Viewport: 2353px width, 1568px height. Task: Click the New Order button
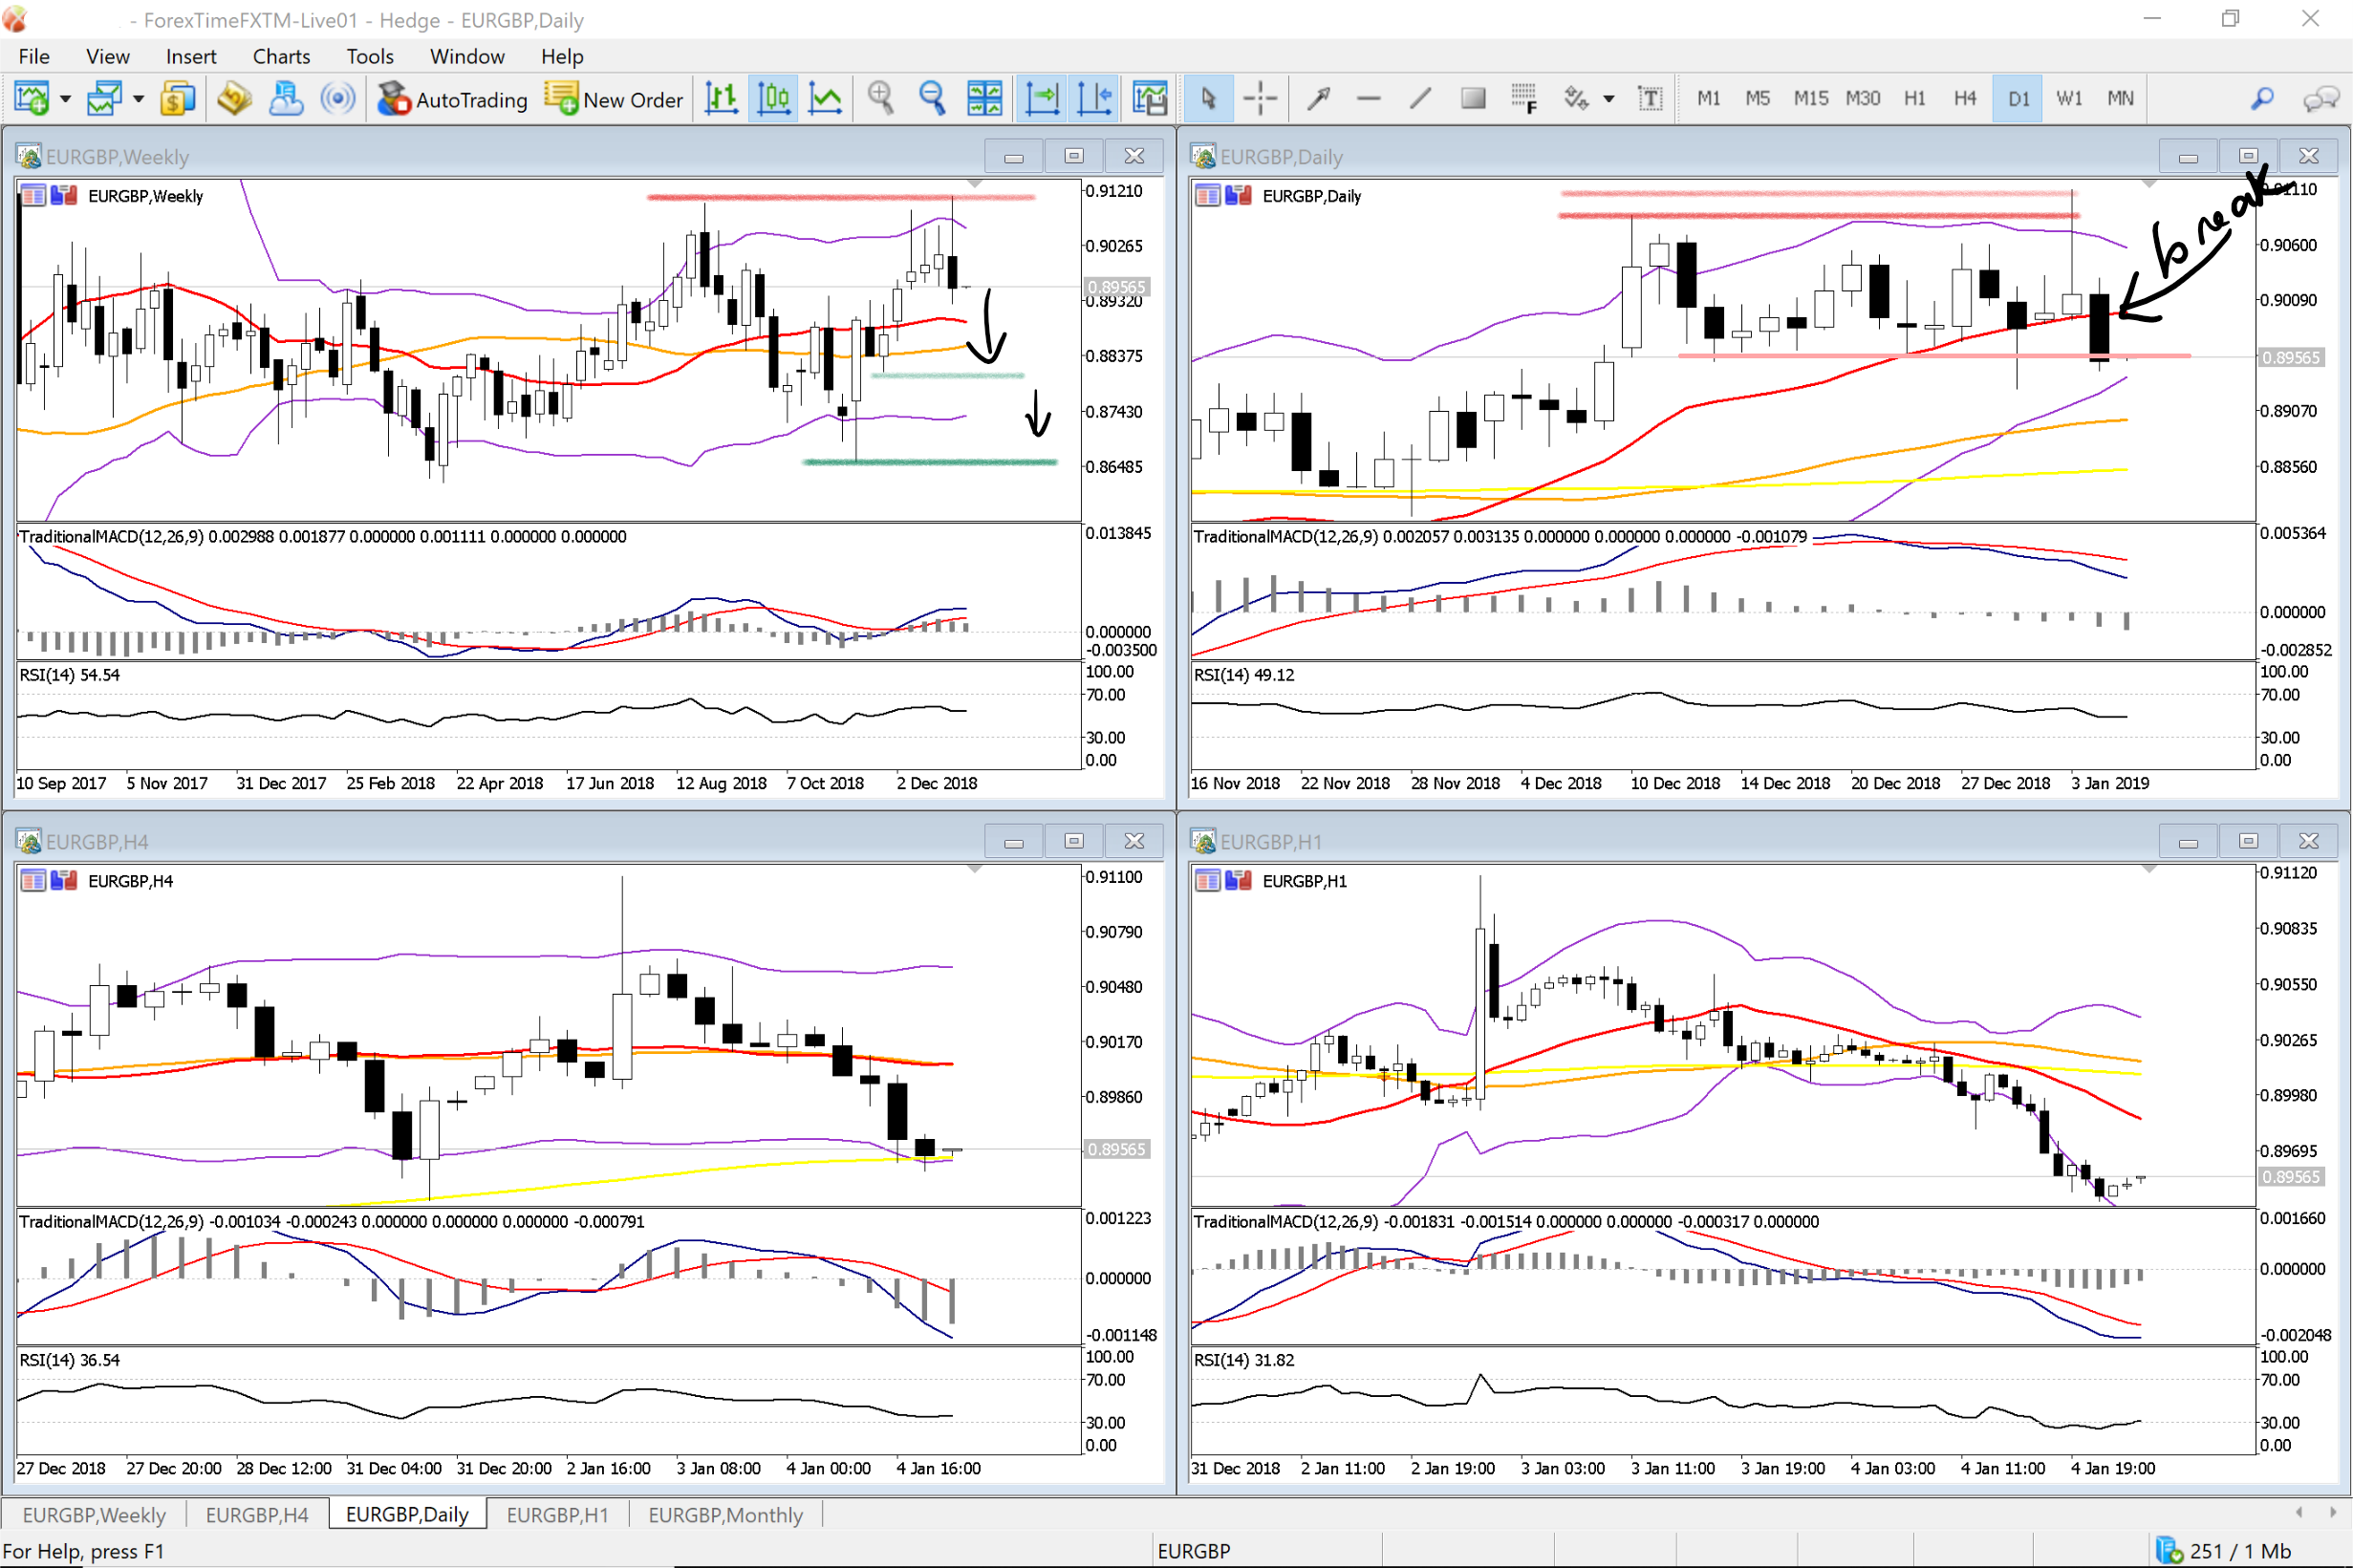click(x=614, y=98)
